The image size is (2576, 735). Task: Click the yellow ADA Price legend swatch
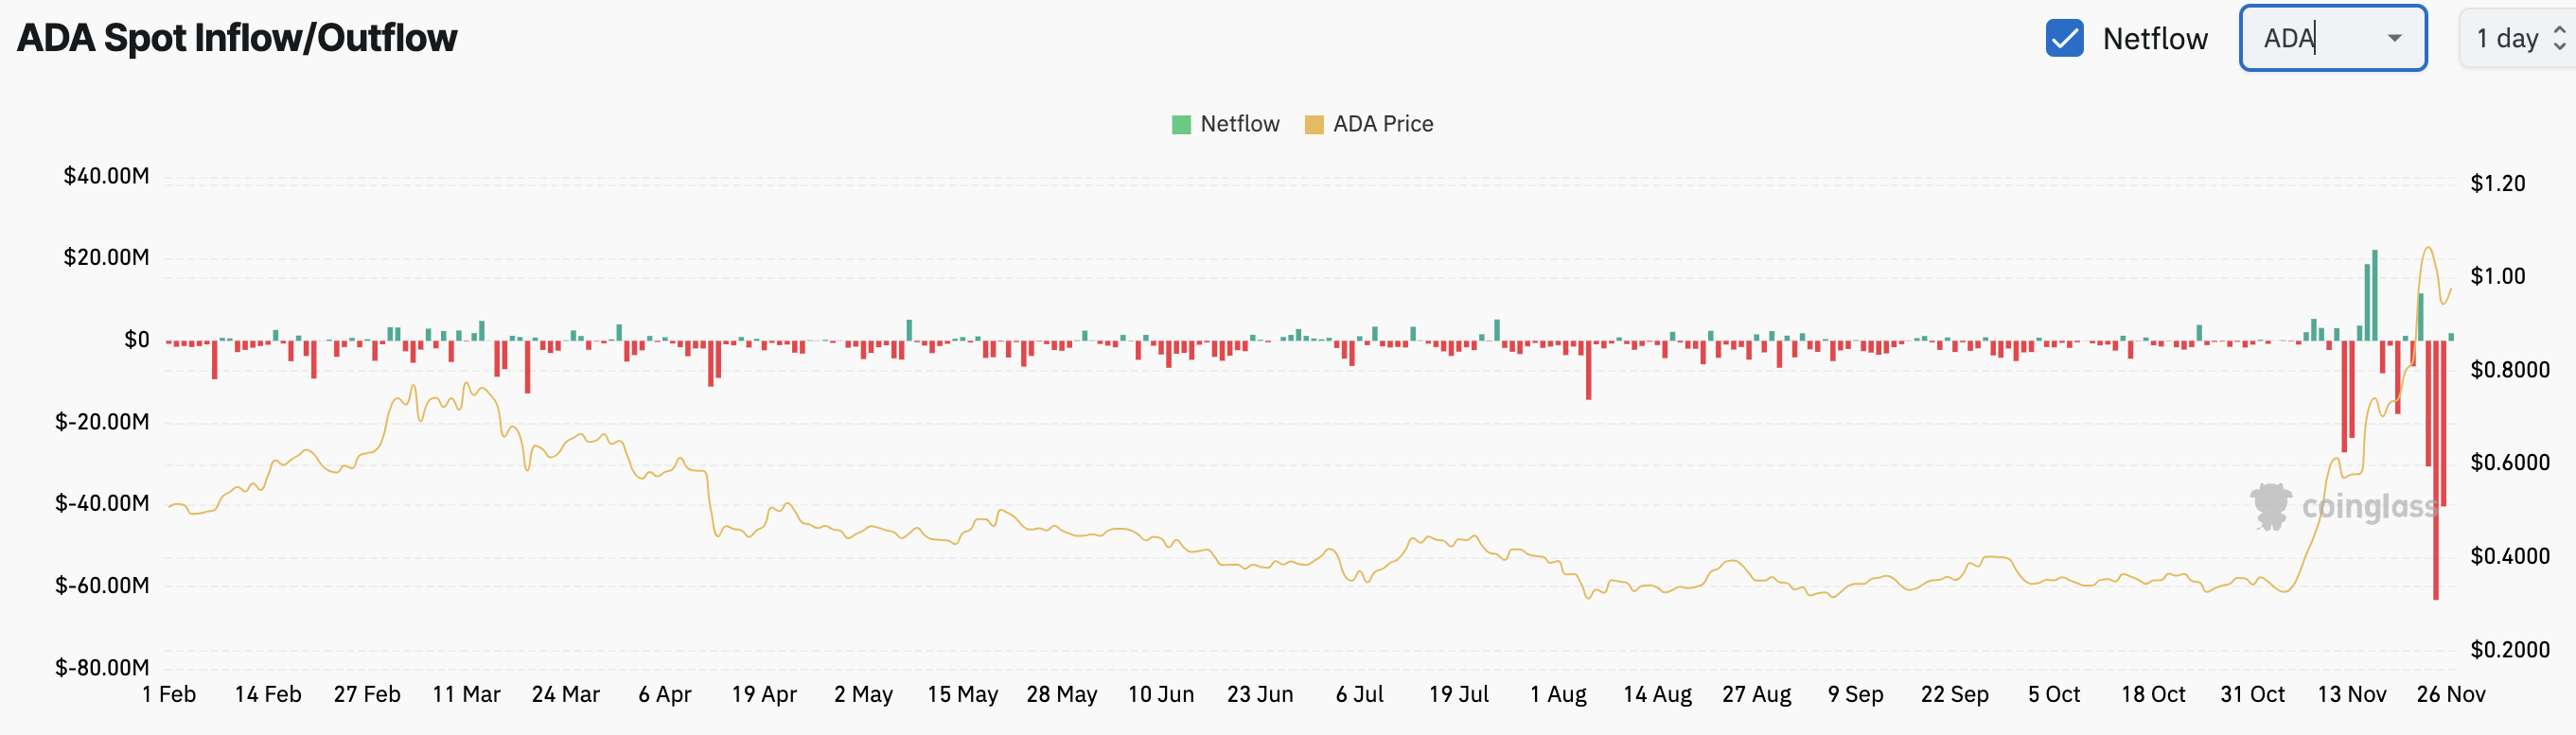(1314, 124)
